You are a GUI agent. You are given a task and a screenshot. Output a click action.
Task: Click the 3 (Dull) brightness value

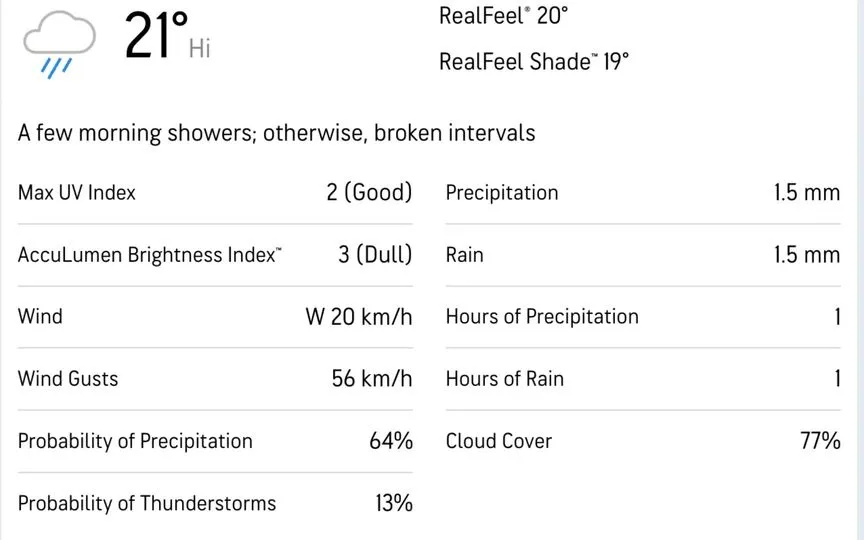375,255
